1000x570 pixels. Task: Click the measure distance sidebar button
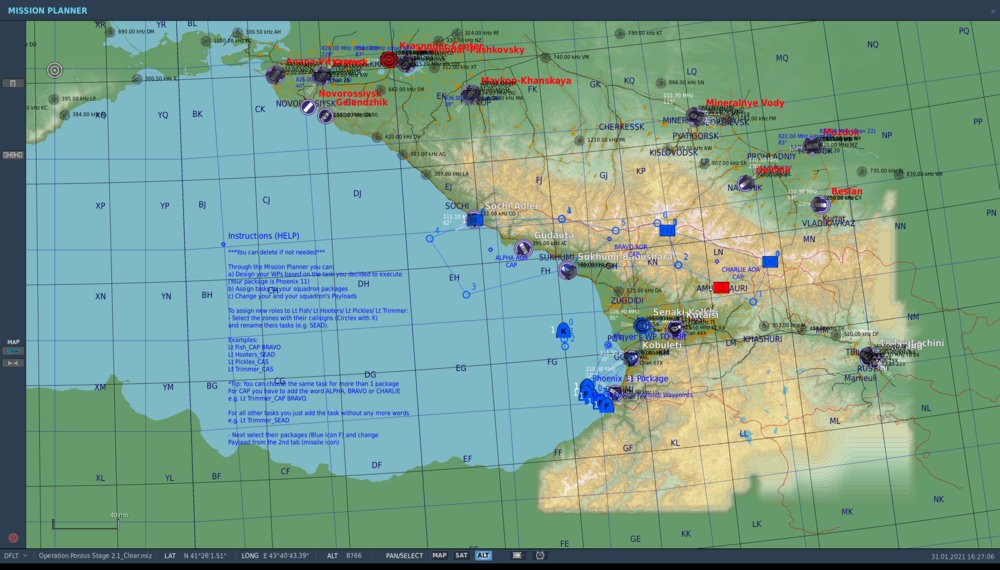coord(13,363)
